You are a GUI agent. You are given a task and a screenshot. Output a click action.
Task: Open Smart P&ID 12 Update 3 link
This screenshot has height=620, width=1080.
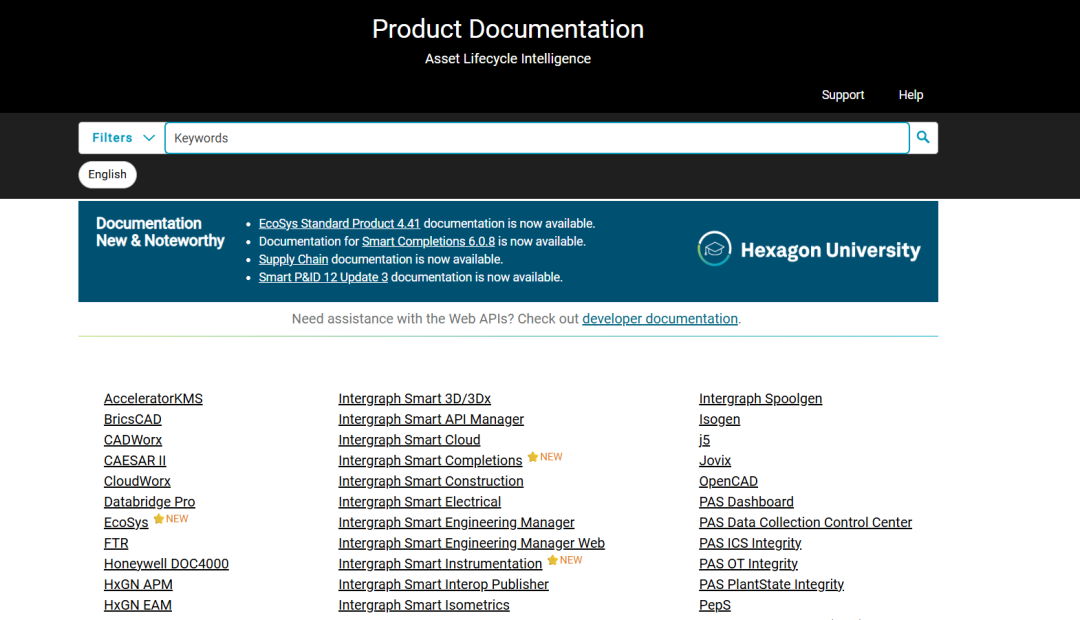323,277
